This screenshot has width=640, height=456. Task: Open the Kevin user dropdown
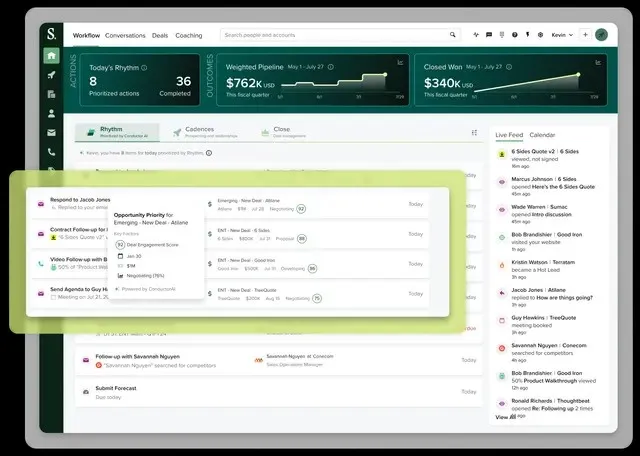click(x=562, y=35)
